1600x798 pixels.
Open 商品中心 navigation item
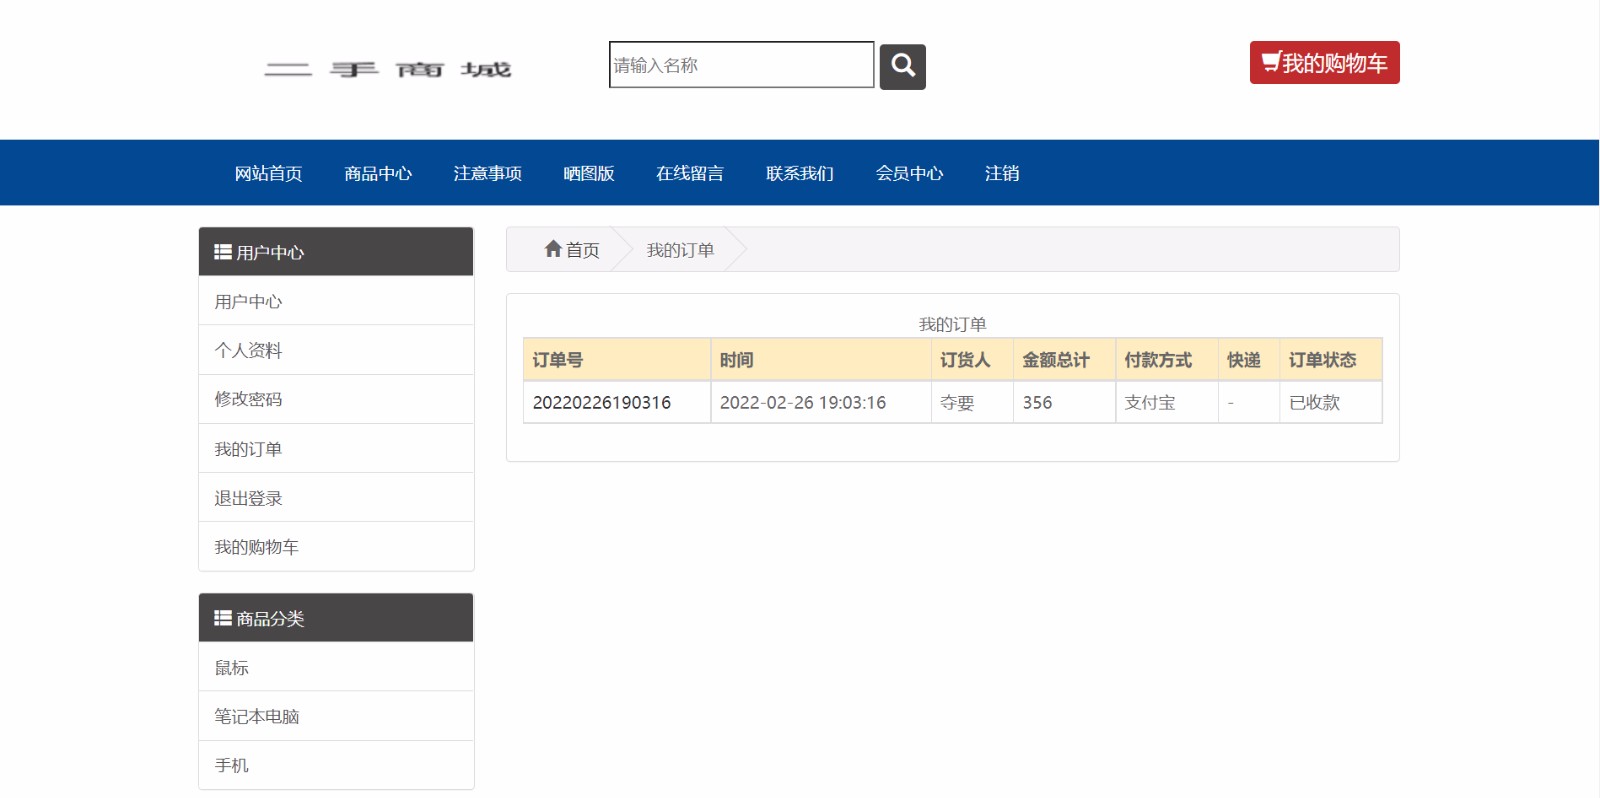[378, 173]
